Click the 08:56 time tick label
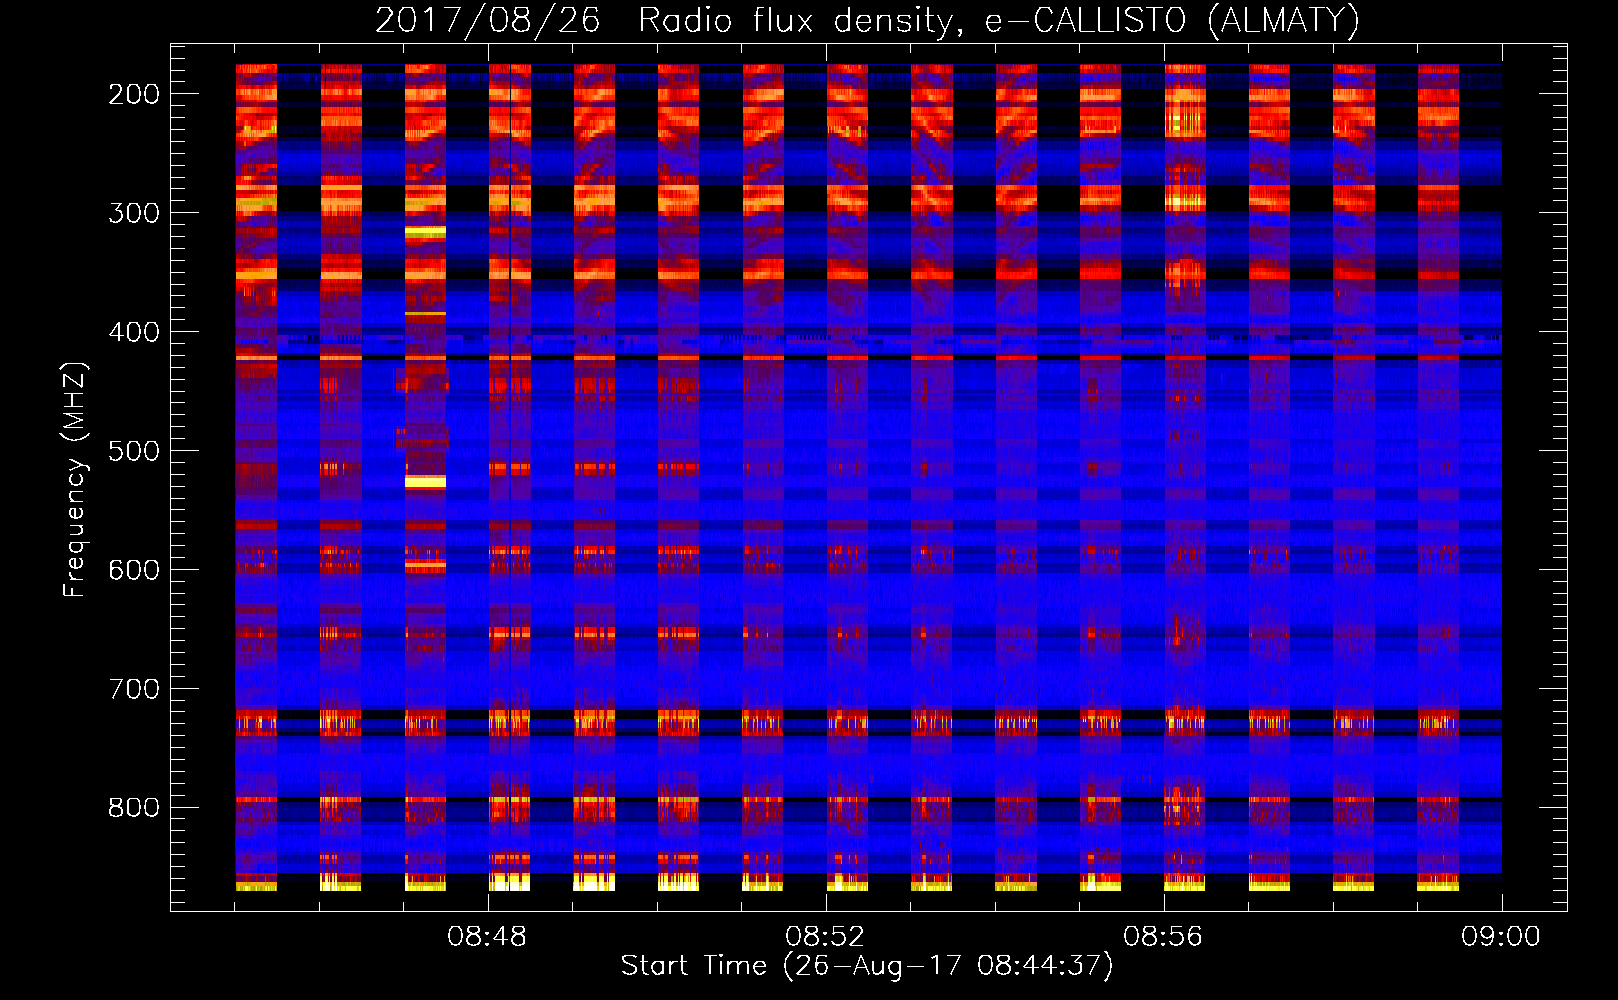1618x1000 pixels. pos(1163,937)
